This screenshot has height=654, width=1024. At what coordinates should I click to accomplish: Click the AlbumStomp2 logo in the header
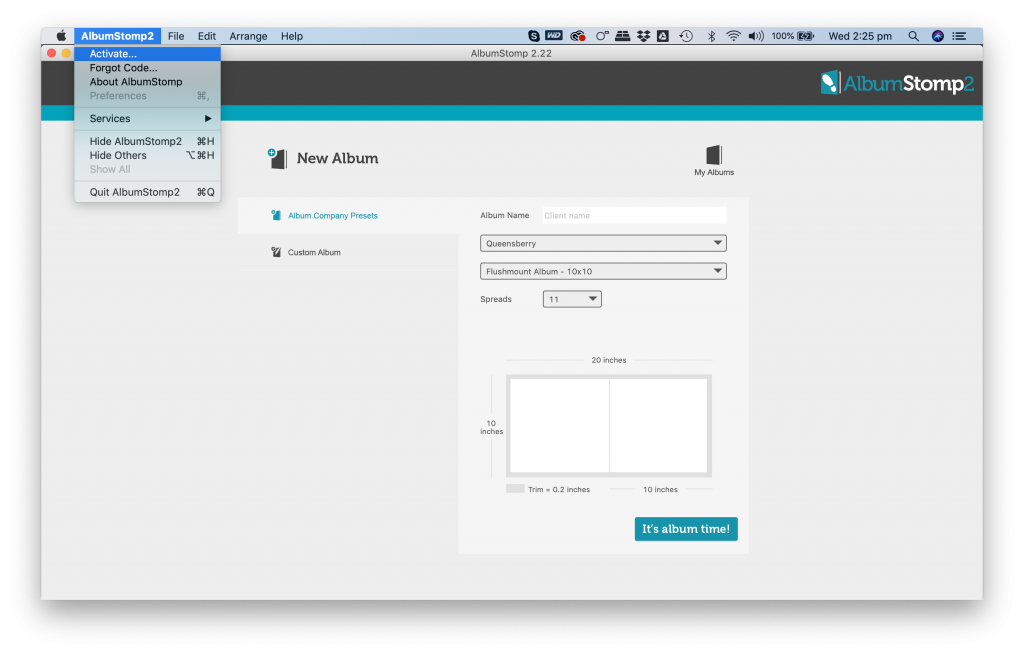pos(896,84)
